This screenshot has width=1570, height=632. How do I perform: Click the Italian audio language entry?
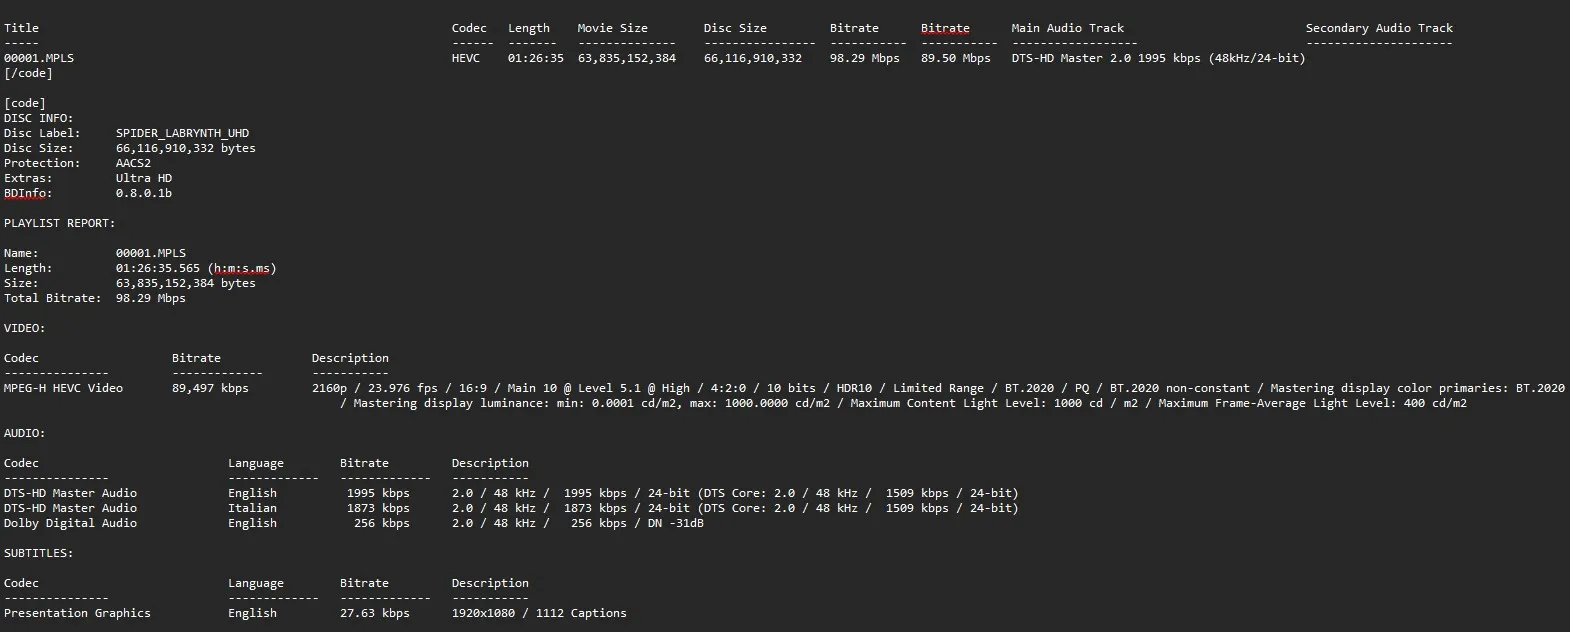coord(252,508)
